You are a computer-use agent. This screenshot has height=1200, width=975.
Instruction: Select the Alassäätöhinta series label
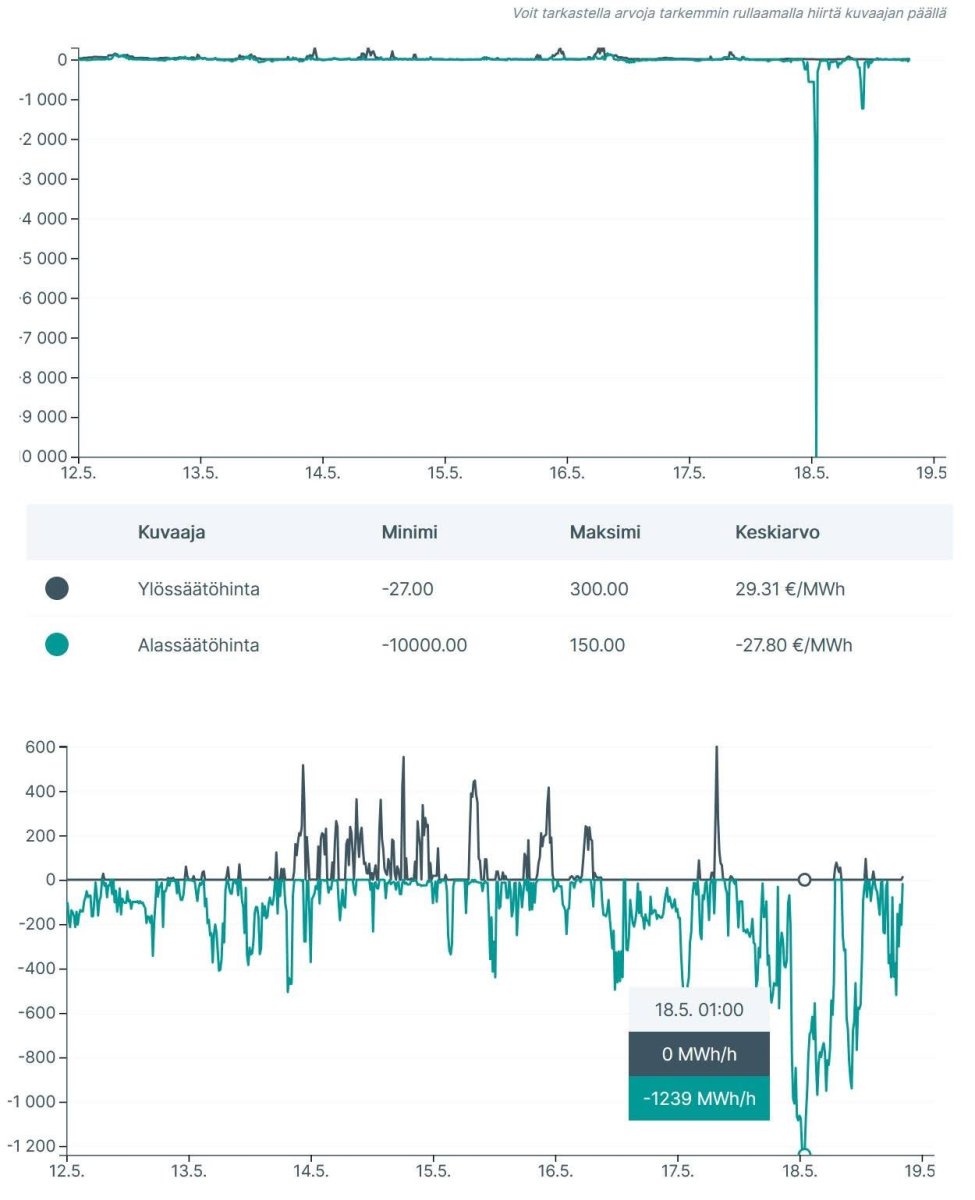pyautogui.click(x=198, y=645)
